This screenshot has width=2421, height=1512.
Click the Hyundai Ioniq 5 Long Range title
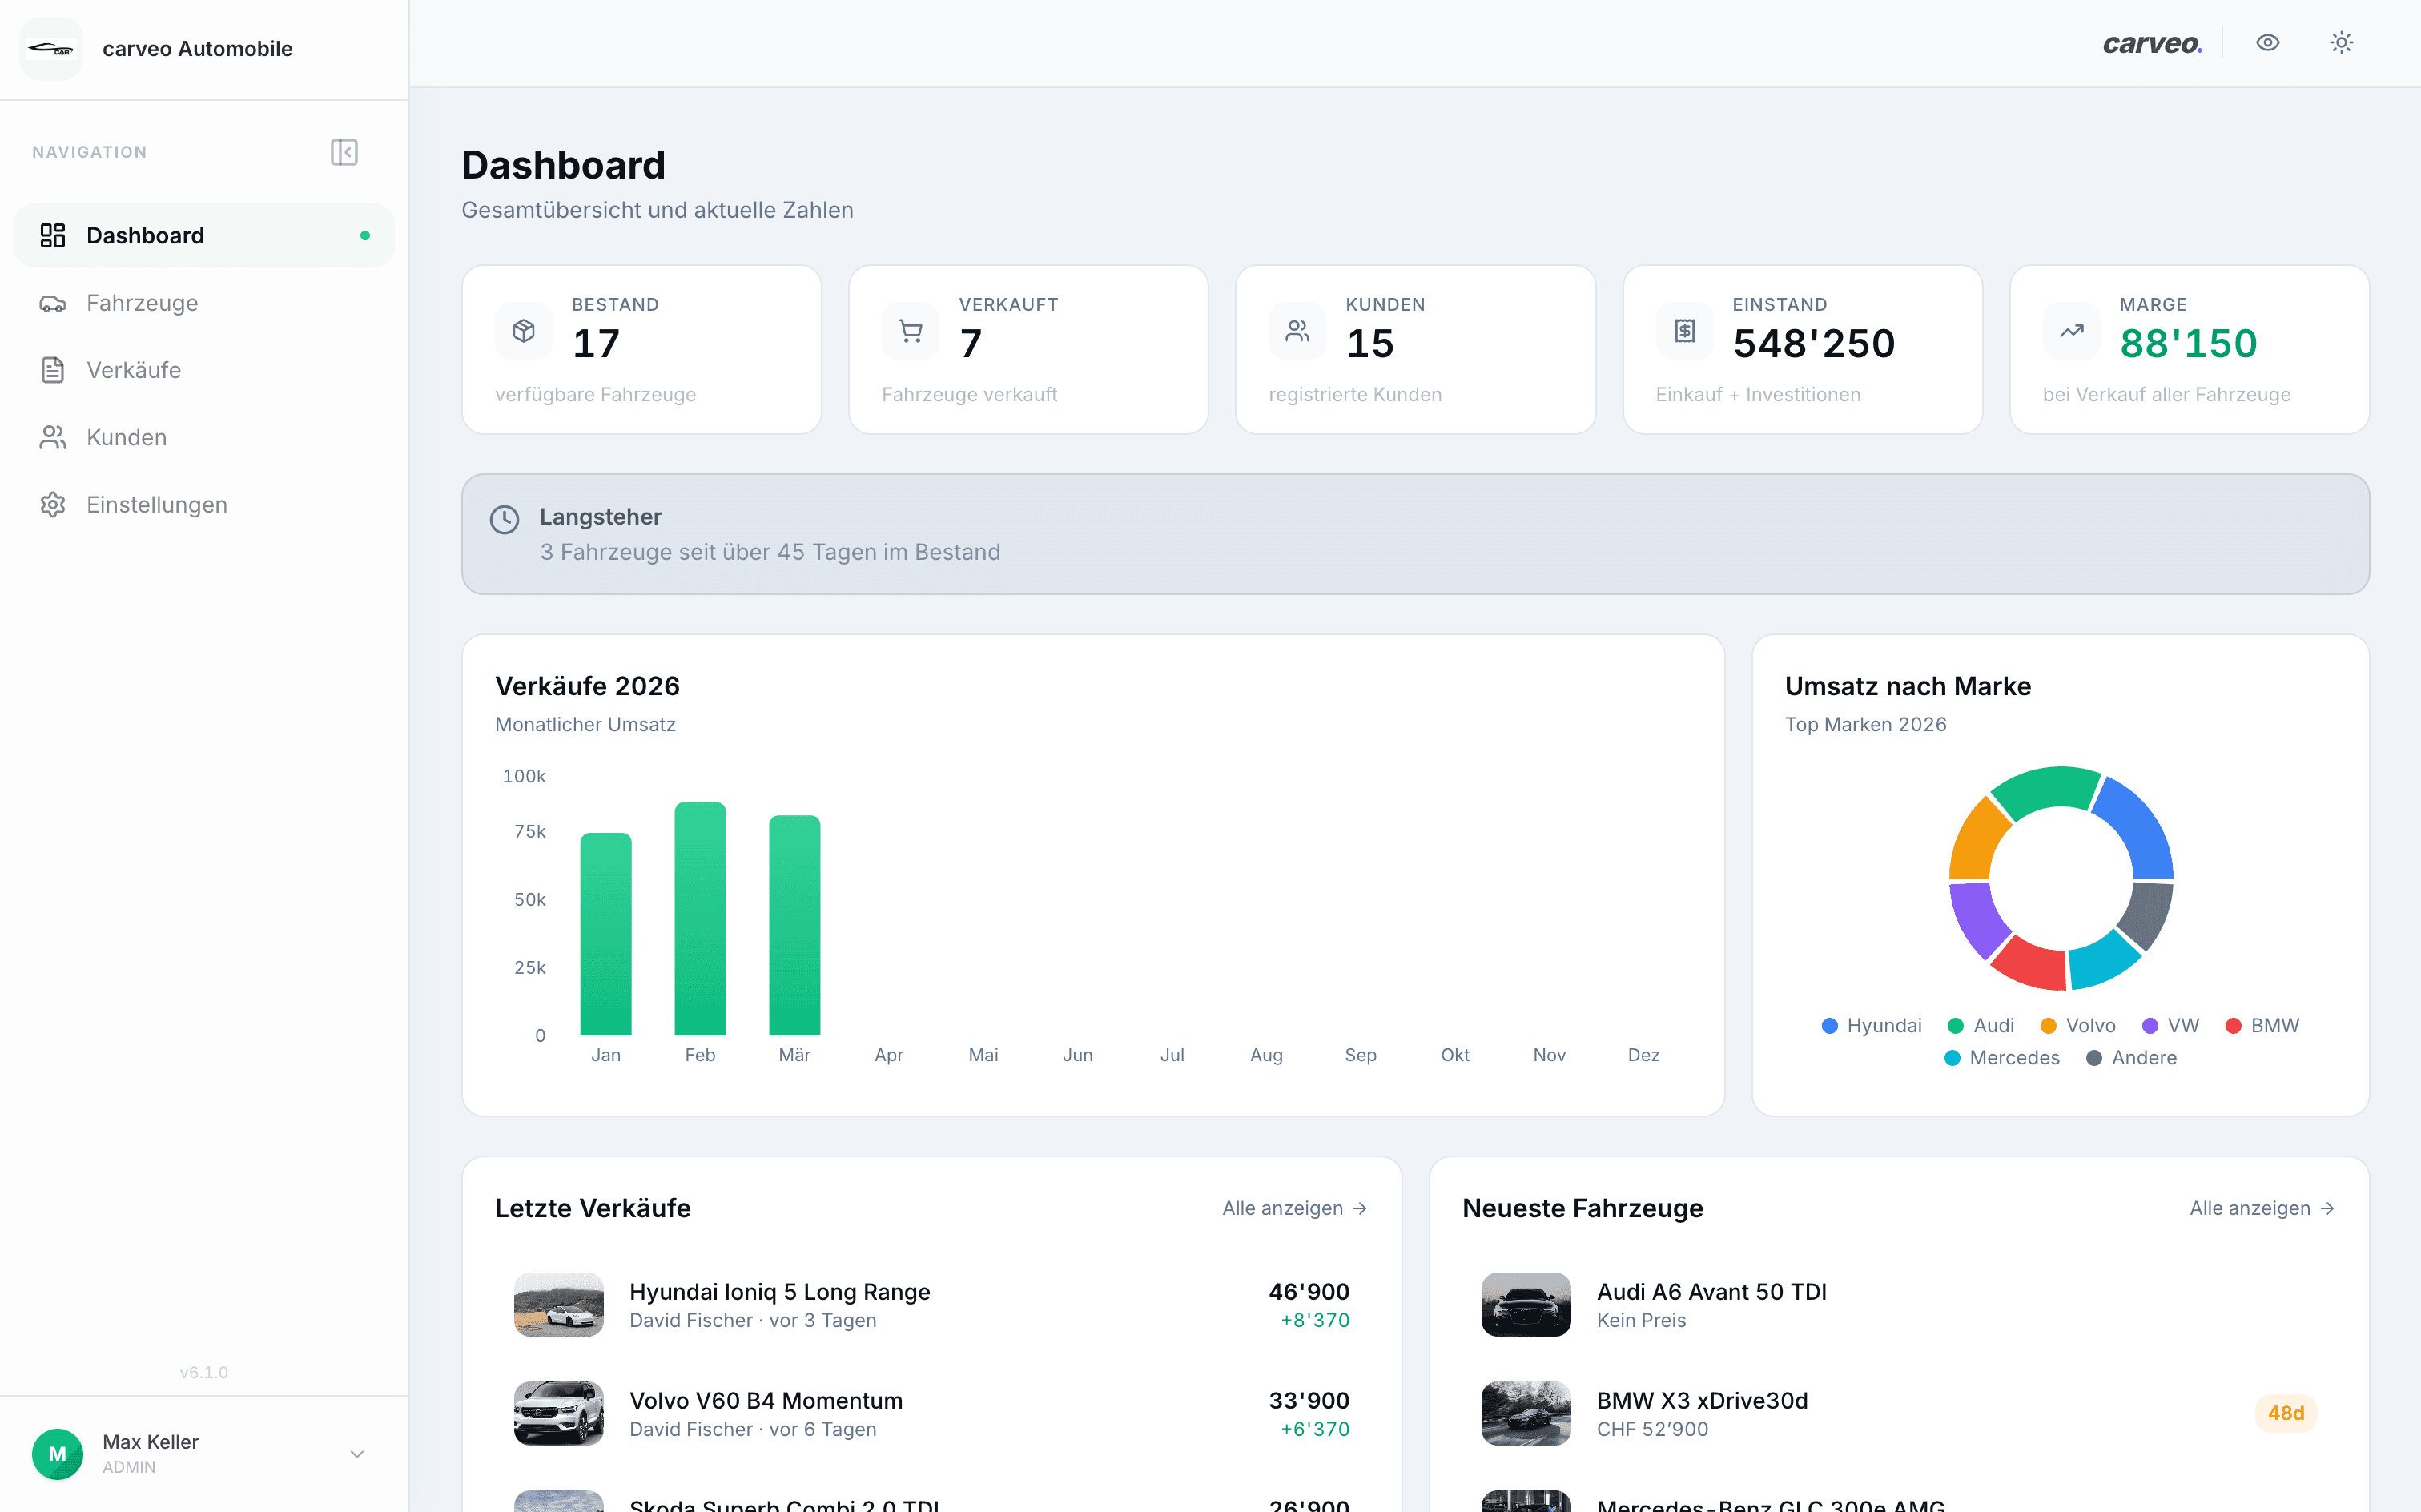point(780,1292)
